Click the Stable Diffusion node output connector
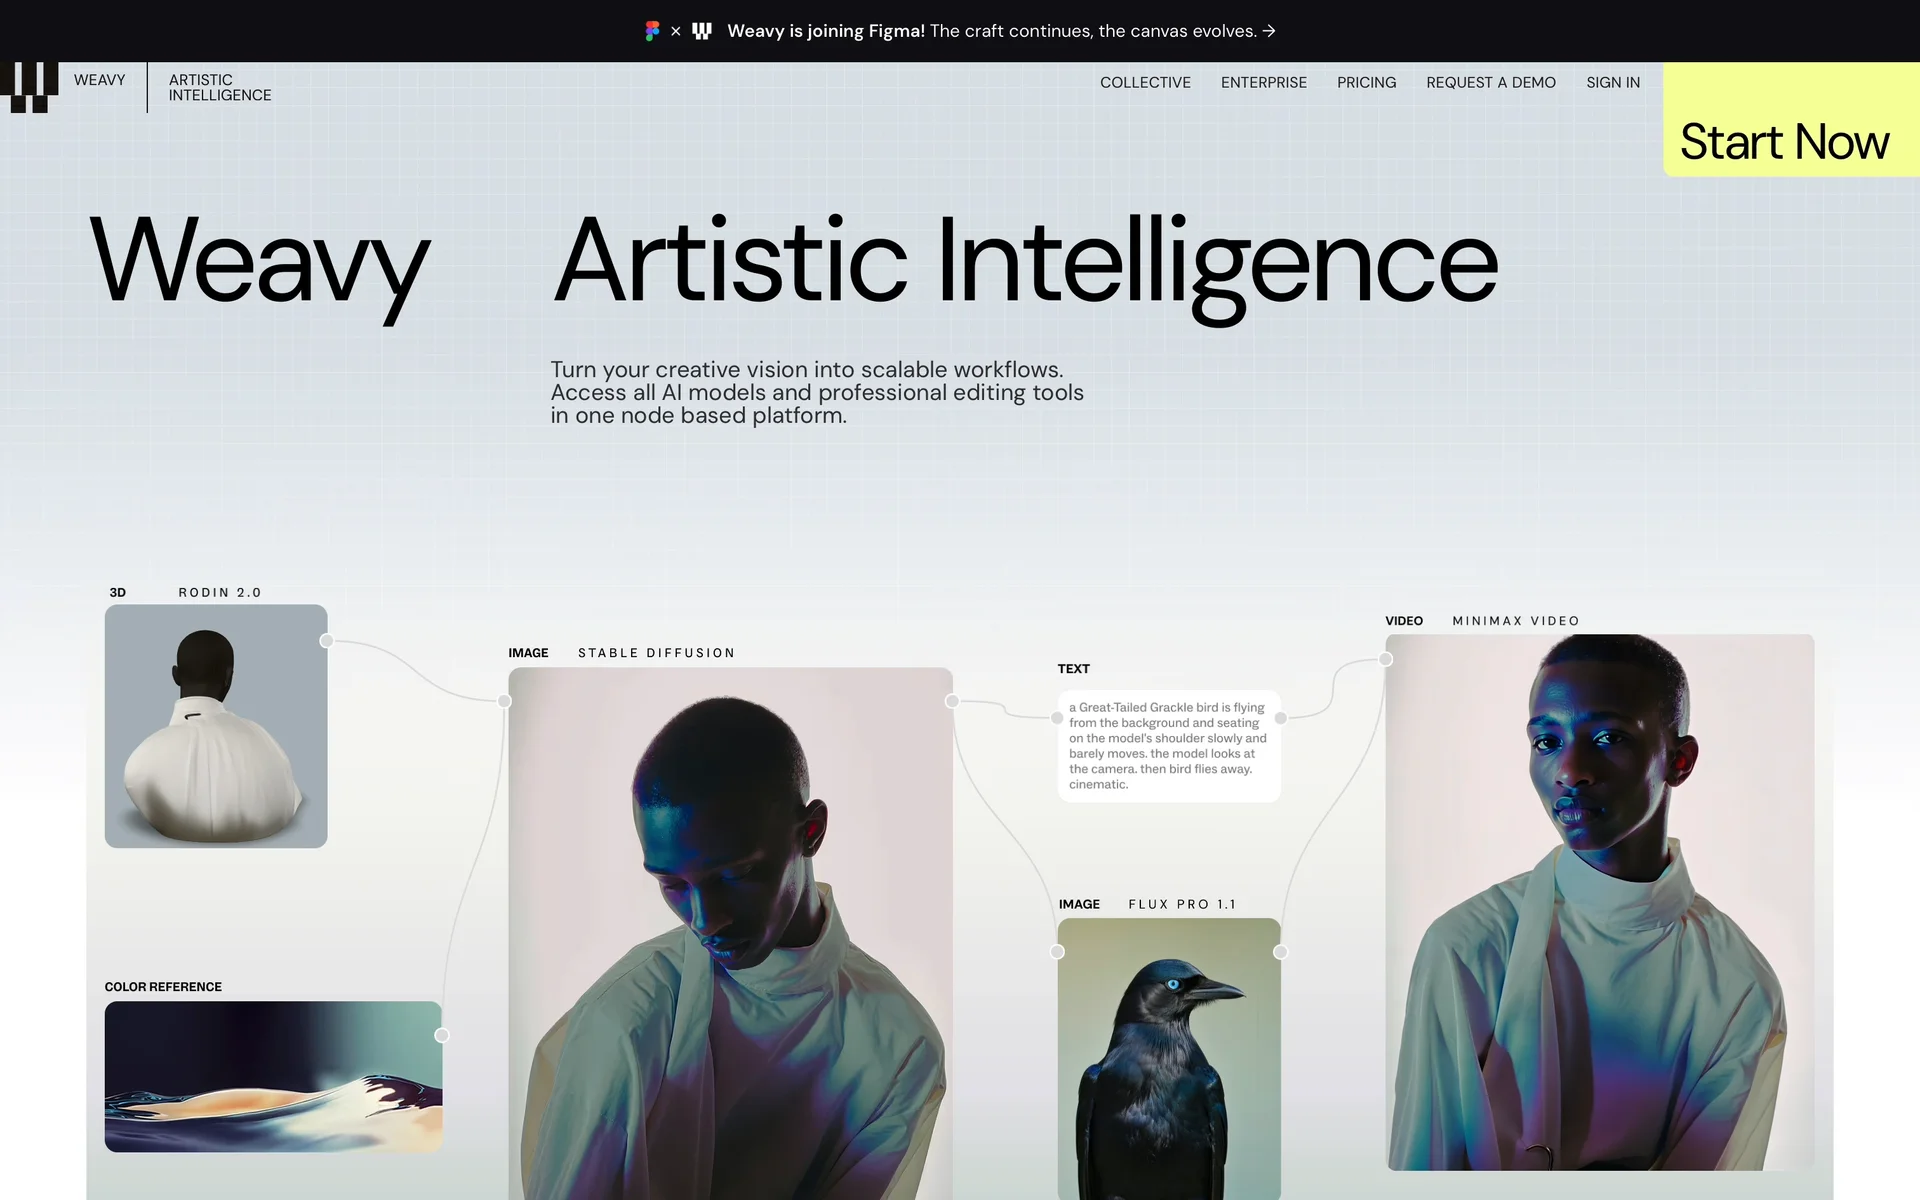The width and height of the screenshot is (1920, 1200). point(952,701)
